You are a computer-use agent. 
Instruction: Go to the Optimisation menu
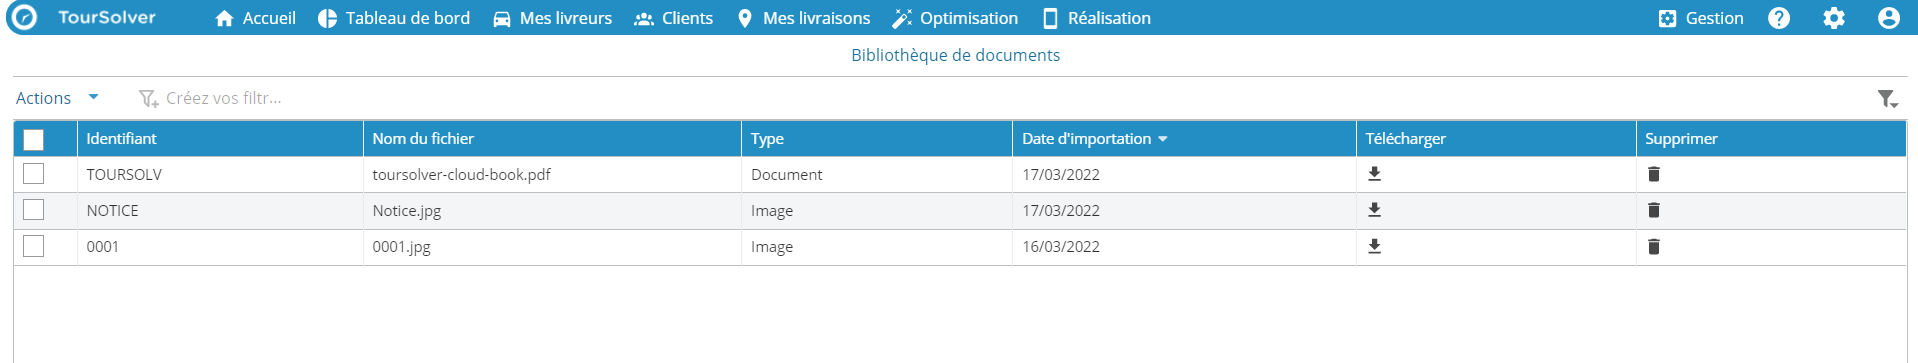click(x=955, y=18)
